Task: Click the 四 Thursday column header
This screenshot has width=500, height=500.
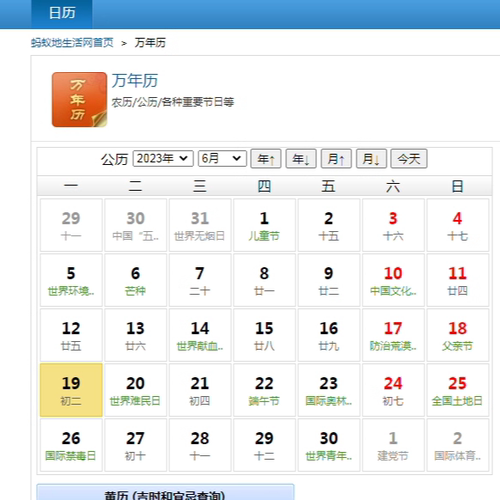Action: point(264,186)
